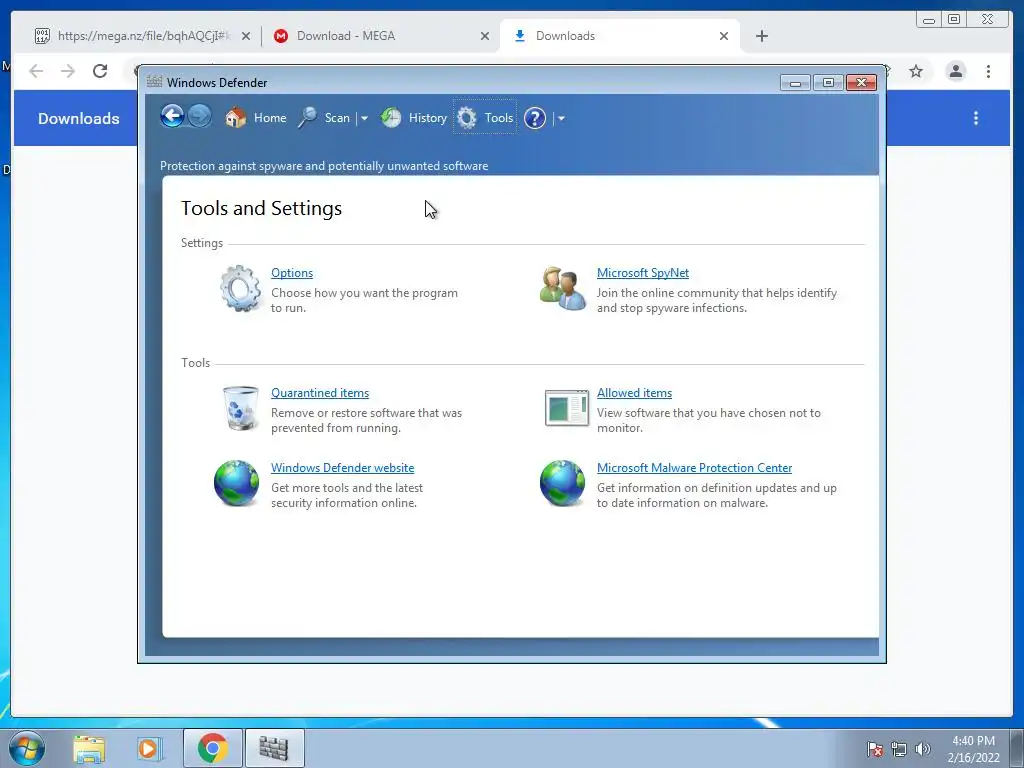Click the Options gear icon
Viewport: 1024px width, 768px height.
point(240,288)
